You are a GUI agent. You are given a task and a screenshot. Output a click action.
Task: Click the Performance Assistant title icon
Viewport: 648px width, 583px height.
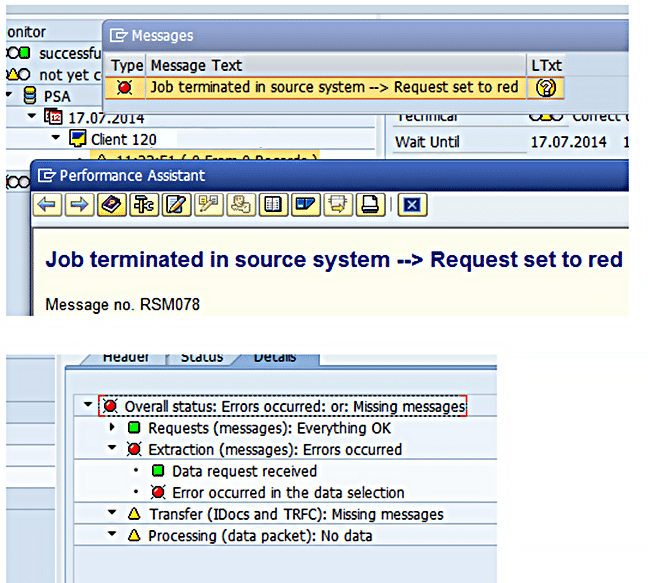point(47,176)
